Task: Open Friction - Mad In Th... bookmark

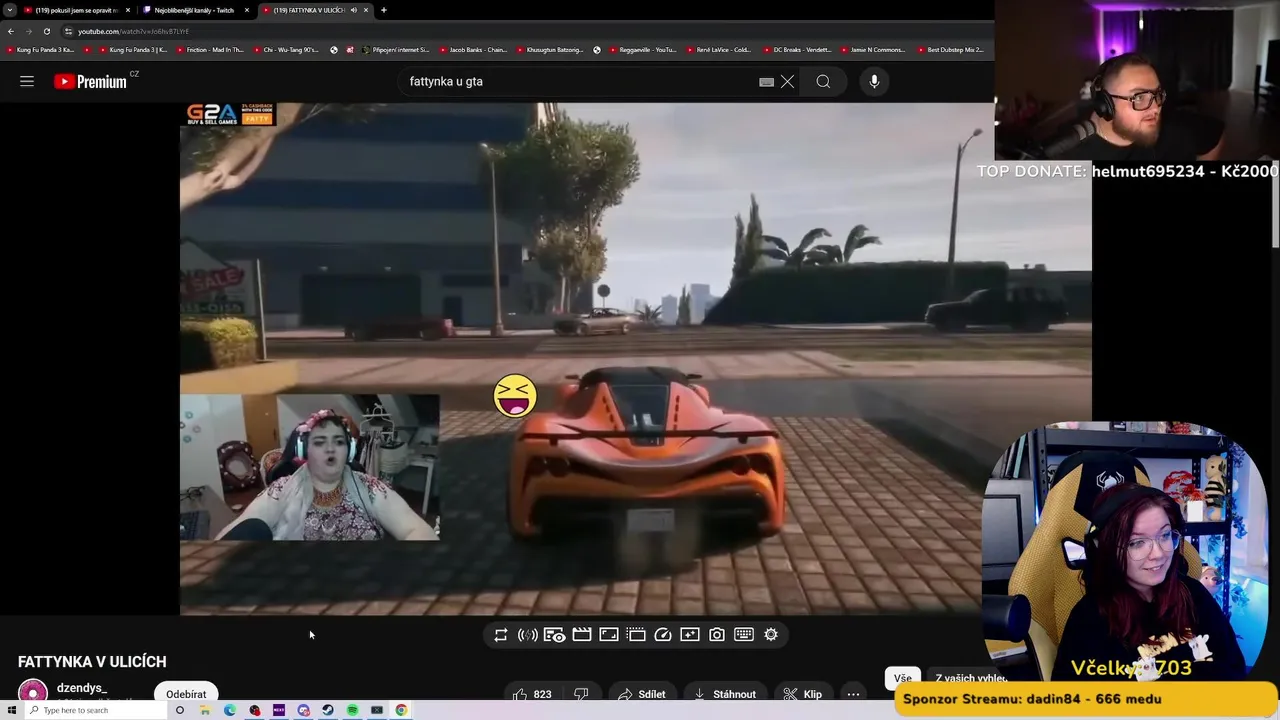Action: [x=212, y=50]
